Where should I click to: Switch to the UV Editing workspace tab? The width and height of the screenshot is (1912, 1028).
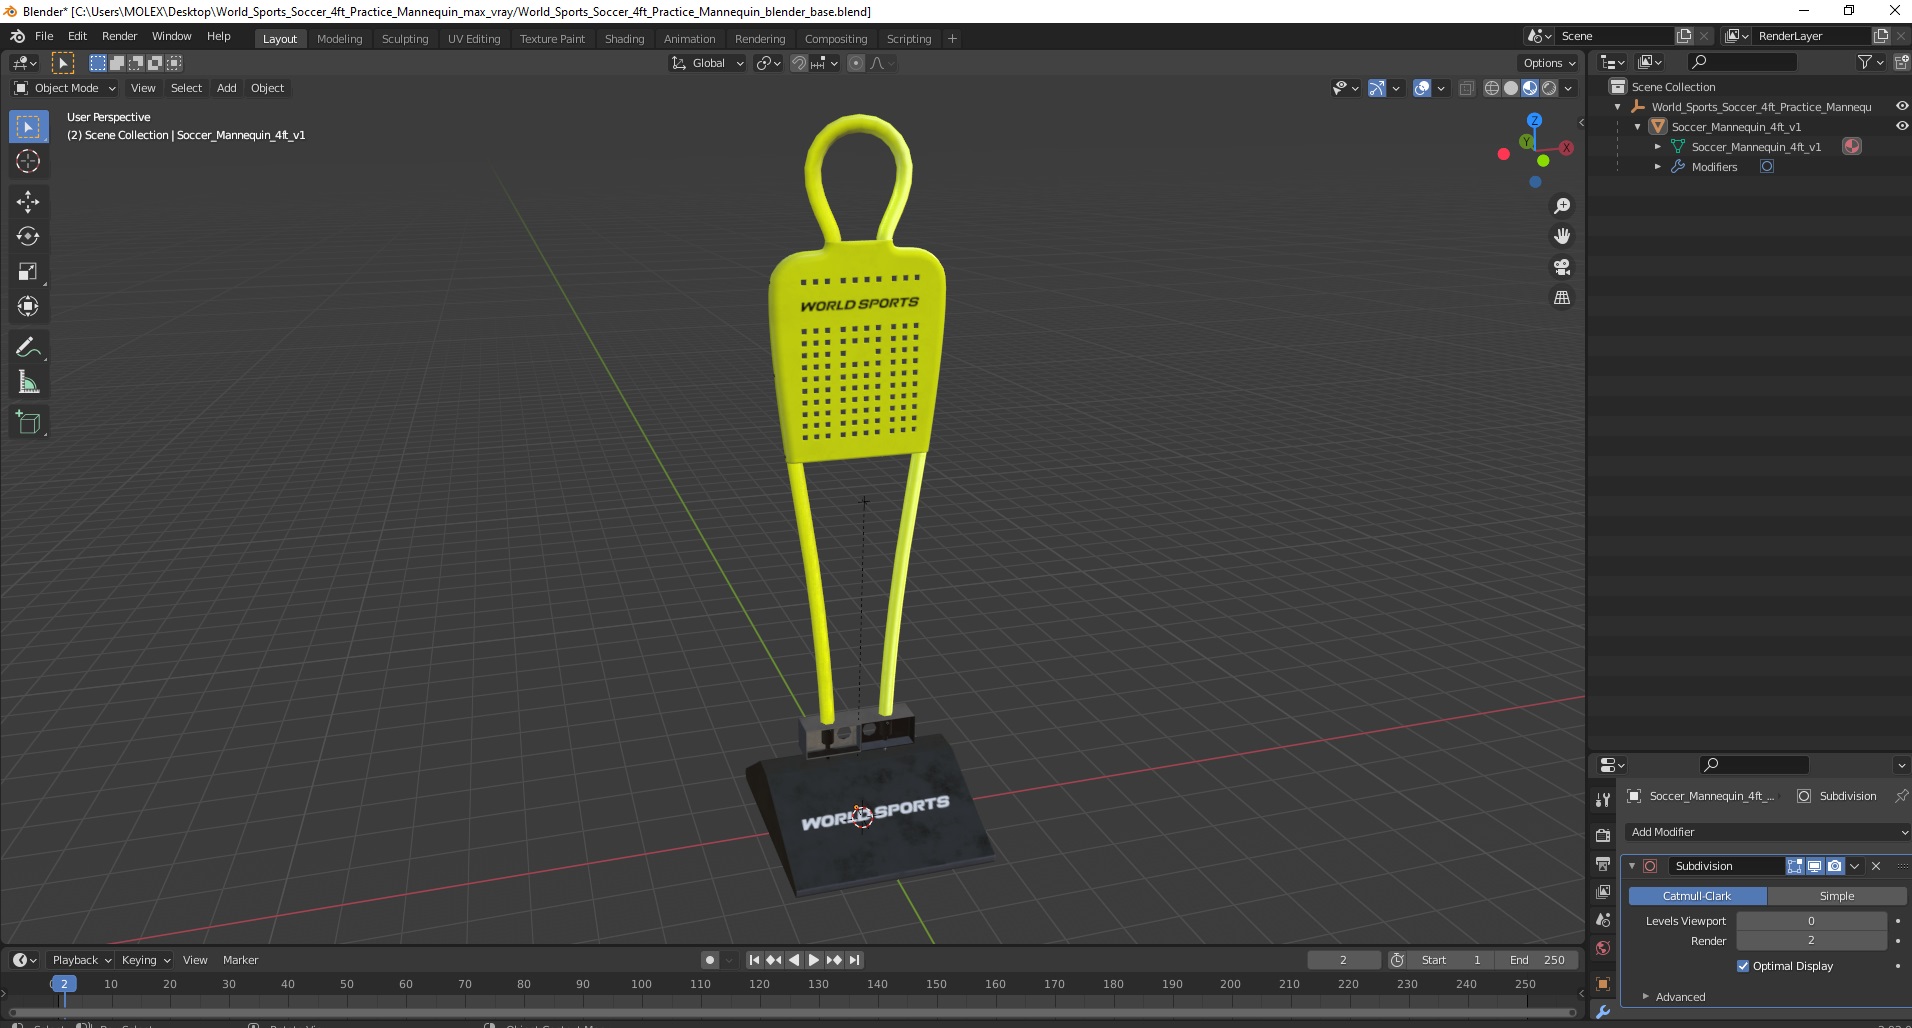[x=474, y=39]
